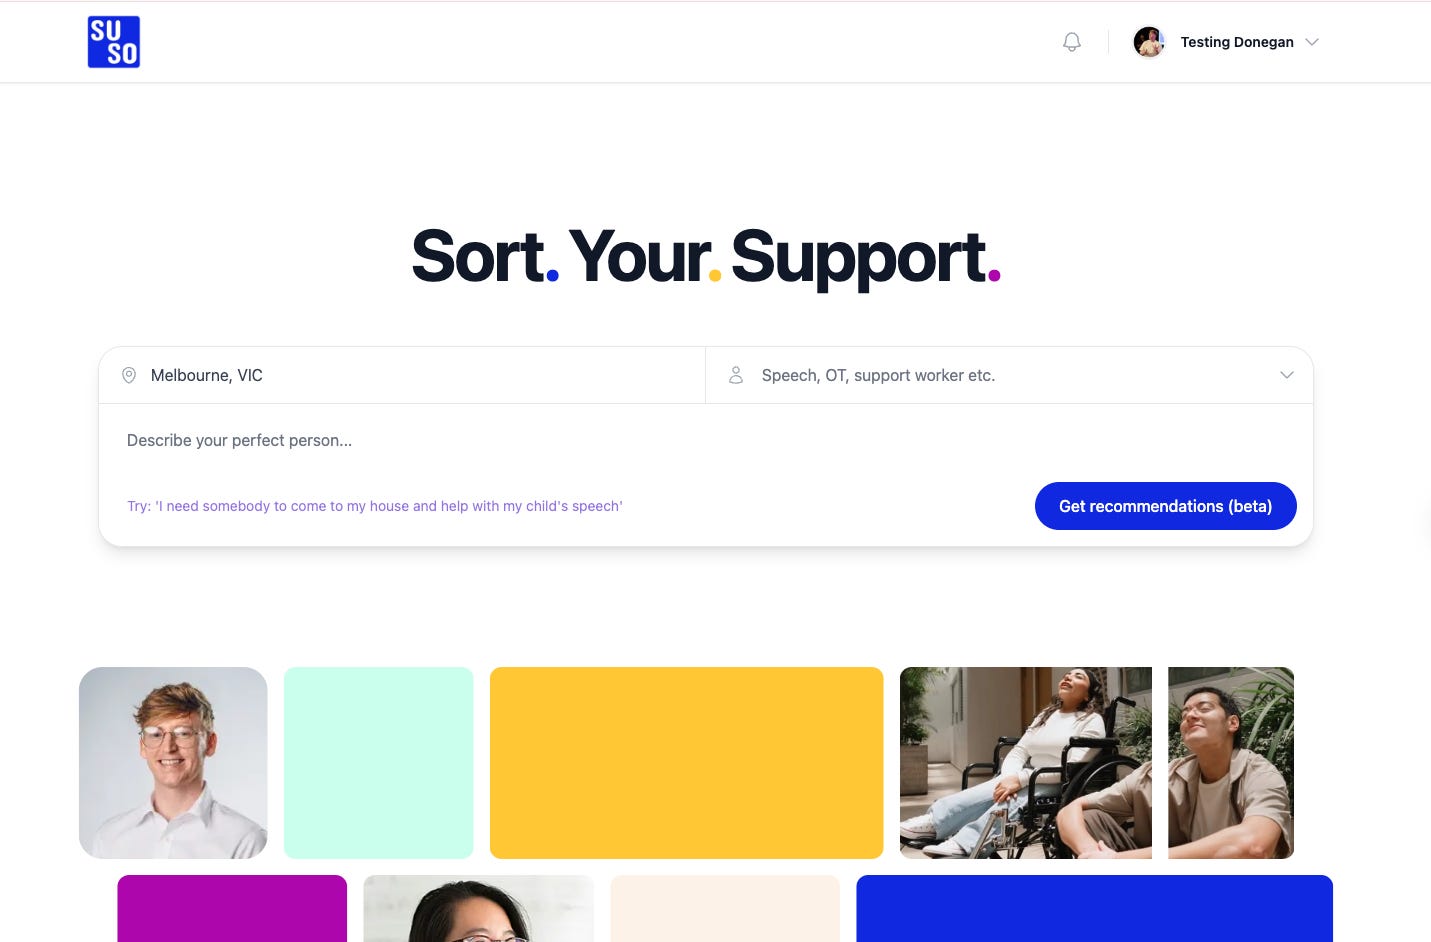This screenshot has width=1431, height=942.
Task: Click the location pin icon
Action: (x=129, y=375)
